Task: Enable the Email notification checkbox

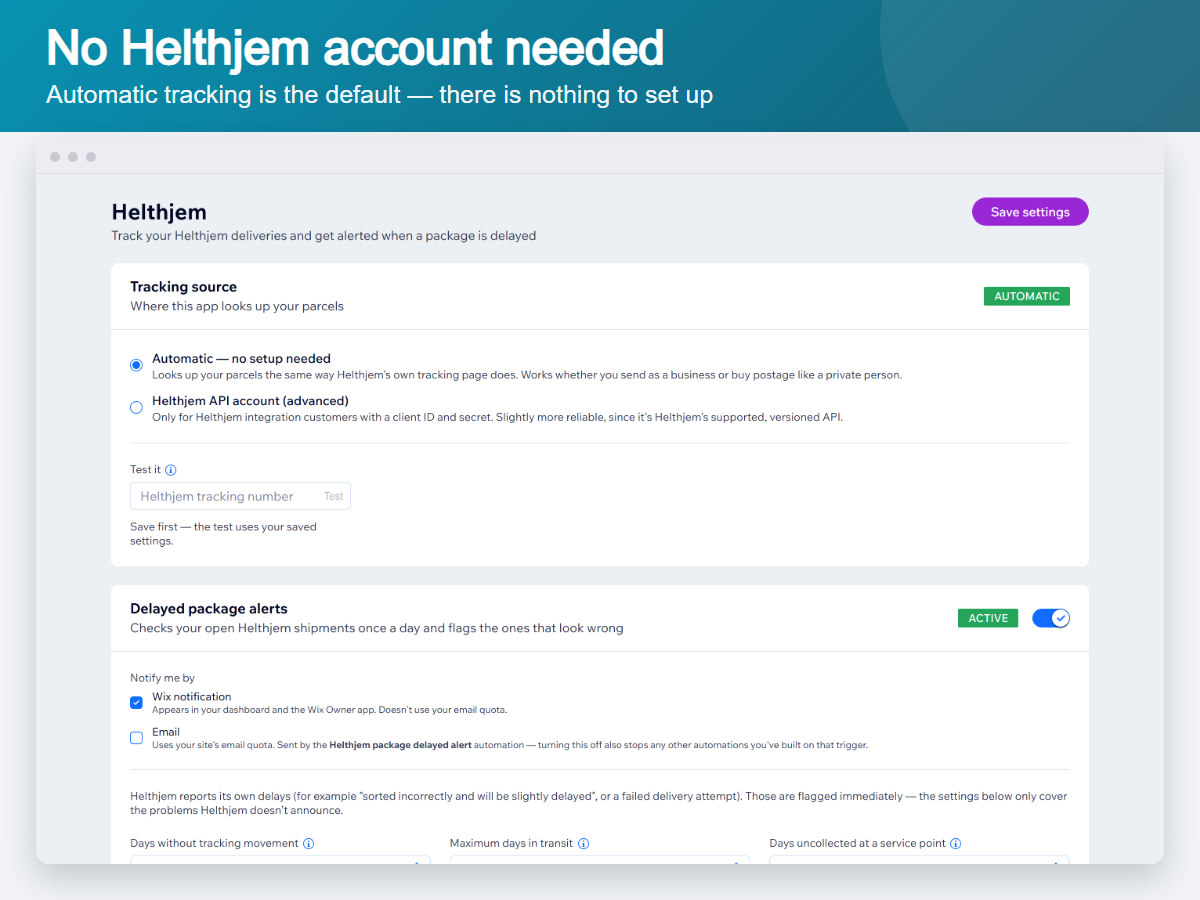Action: click(137, 738)
